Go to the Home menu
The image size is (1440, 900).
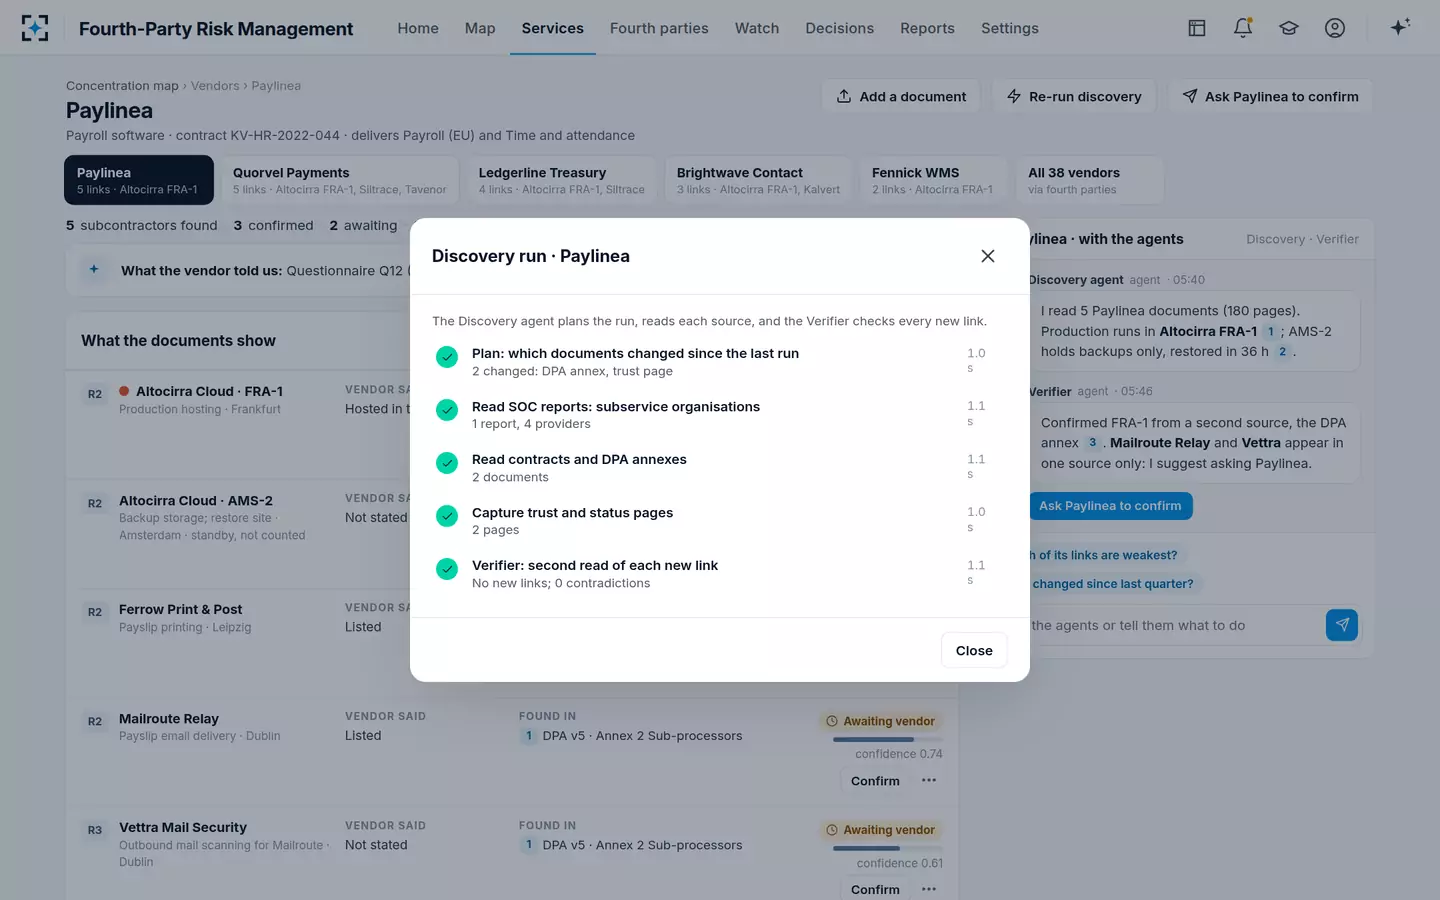pos(418,28)
